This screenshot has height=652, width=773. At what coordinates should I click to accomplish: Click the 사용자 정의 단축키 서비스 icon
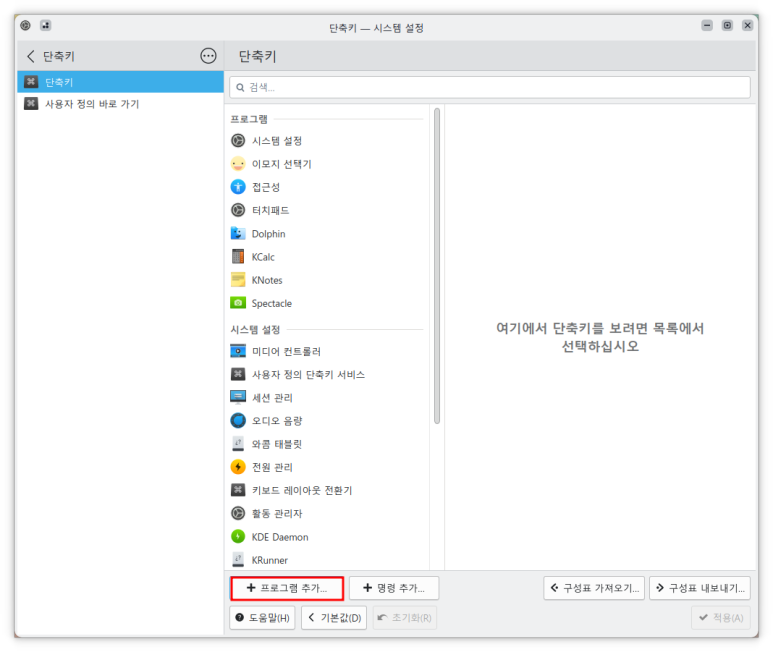coord(238,374)
